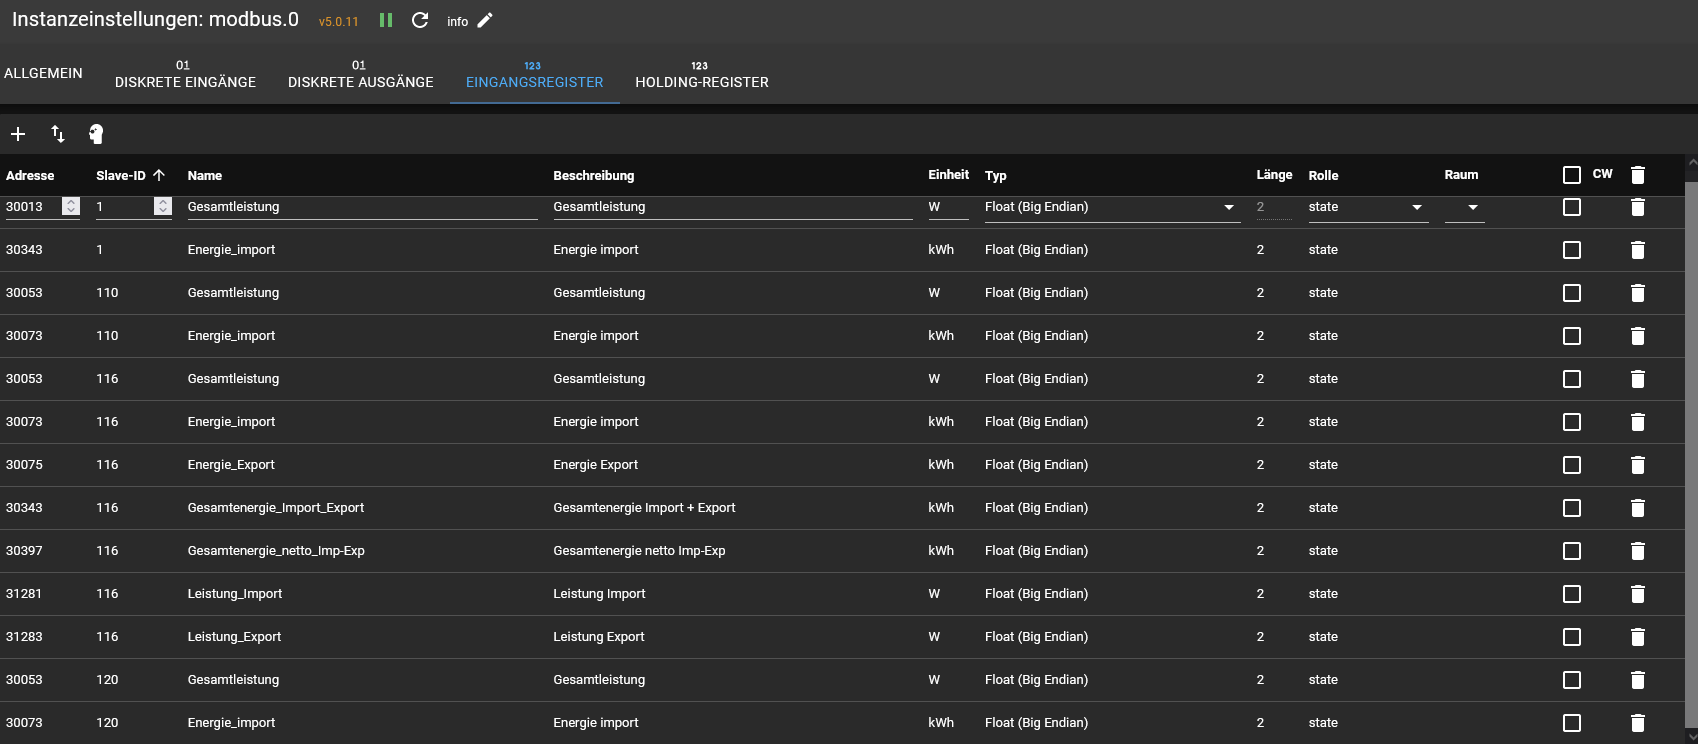The image size is (1698, 744).
Task: Click the Beschreibung column header
Action: click(594, 176)
